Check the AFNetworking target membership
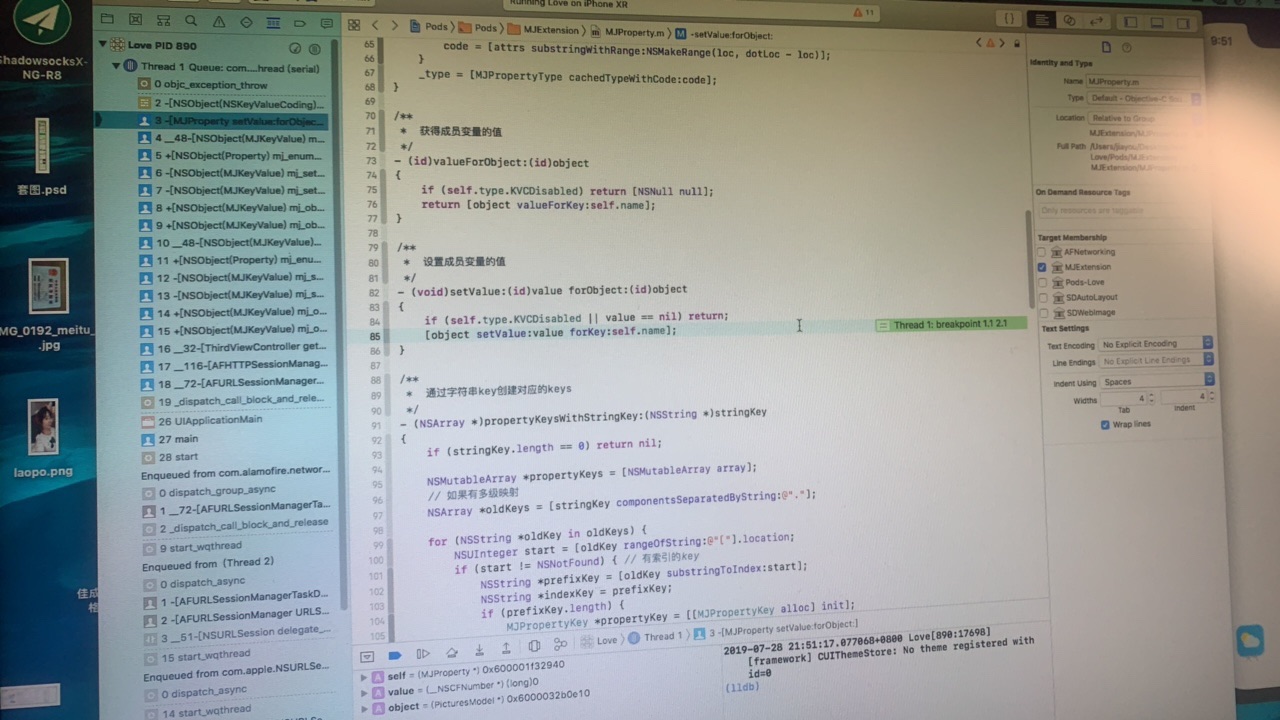 point(1042,253)
